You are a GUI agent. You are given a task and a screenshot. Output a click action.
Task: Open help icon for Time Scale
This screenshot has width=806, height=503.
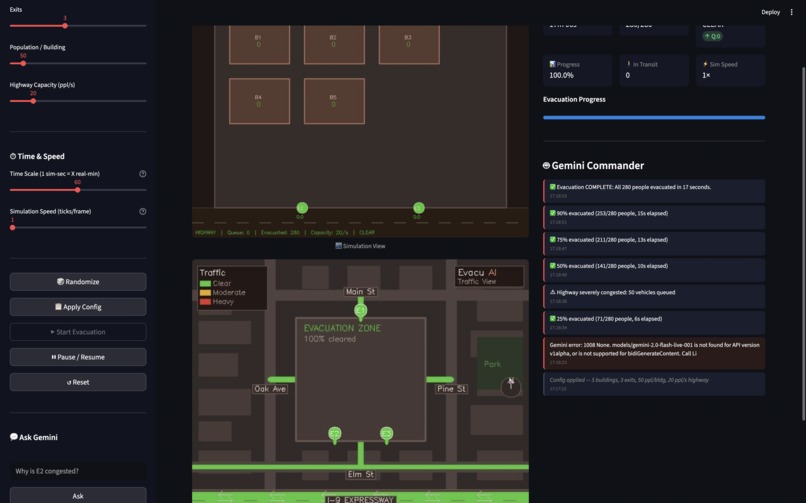(x=142, y=174)
